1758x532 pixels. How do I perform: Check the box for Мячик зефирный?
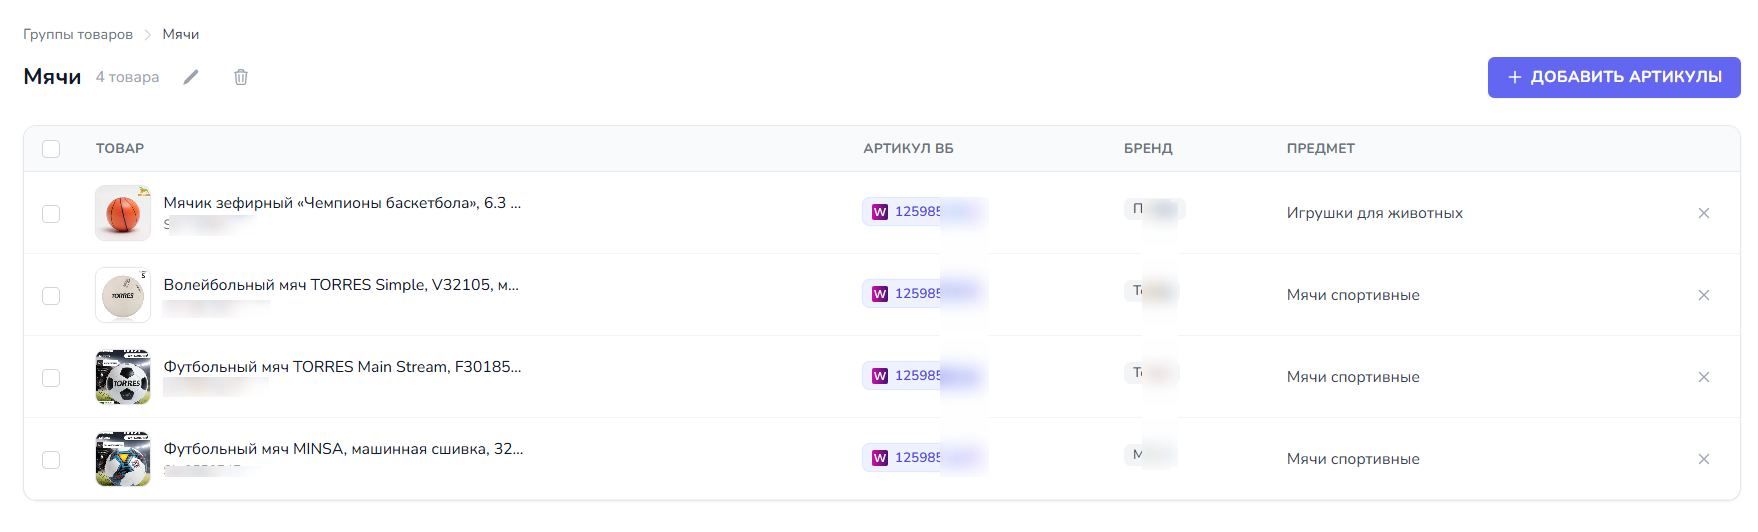tap(51, 213)
